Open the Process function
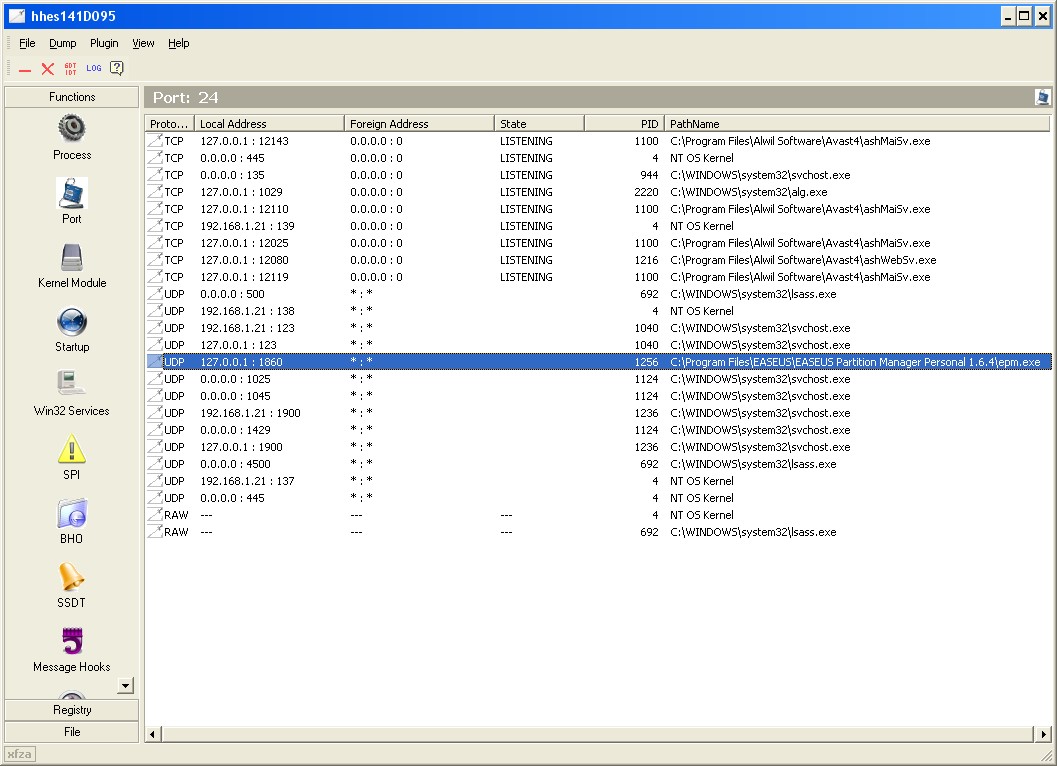1057x766 pixels. pos(71,137)
